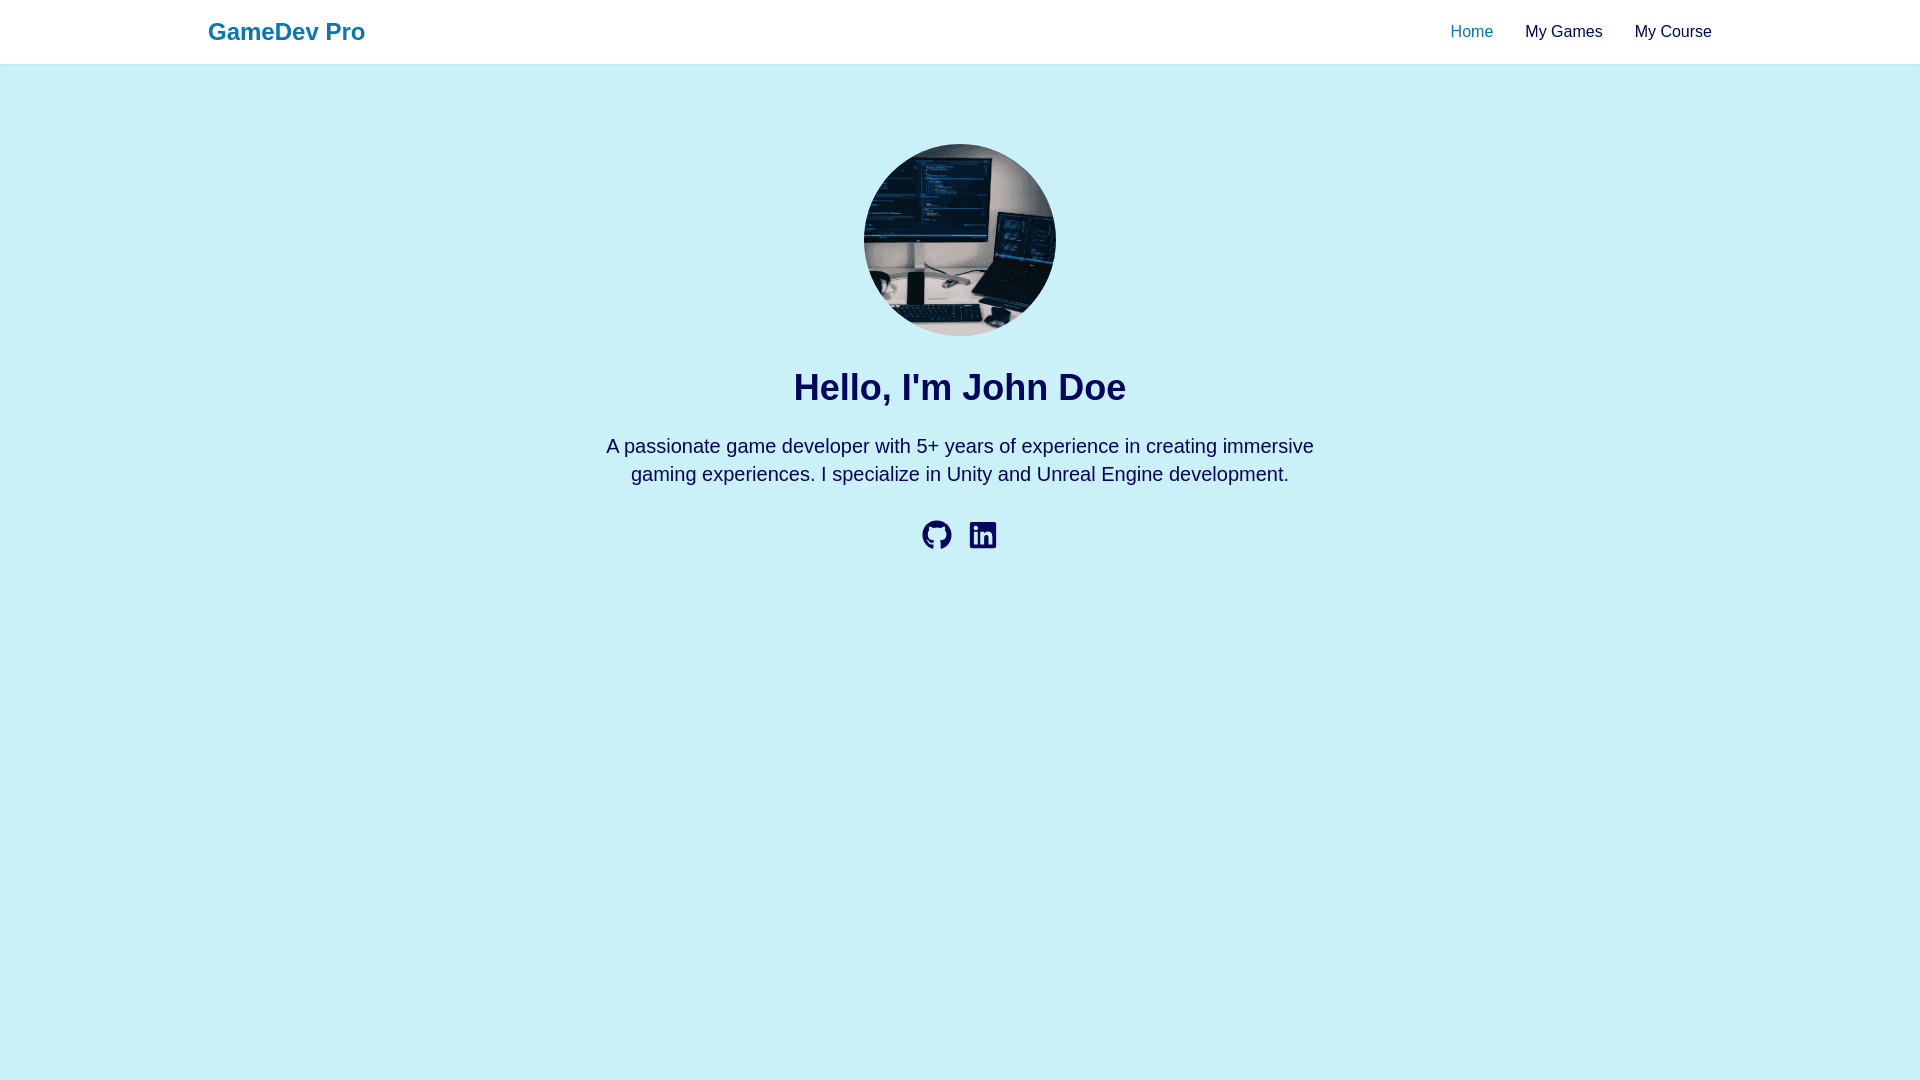Click the word "Unity" in the bio
Image resolution: width=1920 pixels, height=1080 pixels.
pos(969,474)
